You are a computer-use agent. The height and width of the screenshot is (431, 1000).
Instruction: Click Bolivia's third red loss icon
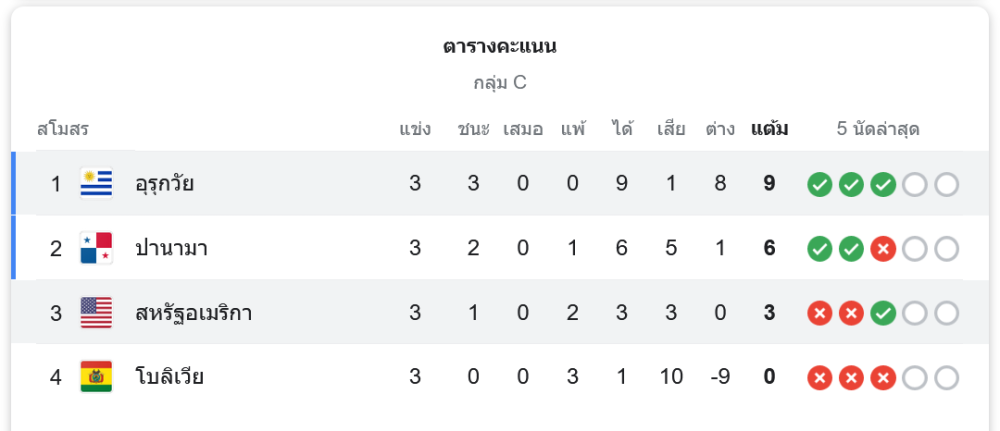[883, 378]
